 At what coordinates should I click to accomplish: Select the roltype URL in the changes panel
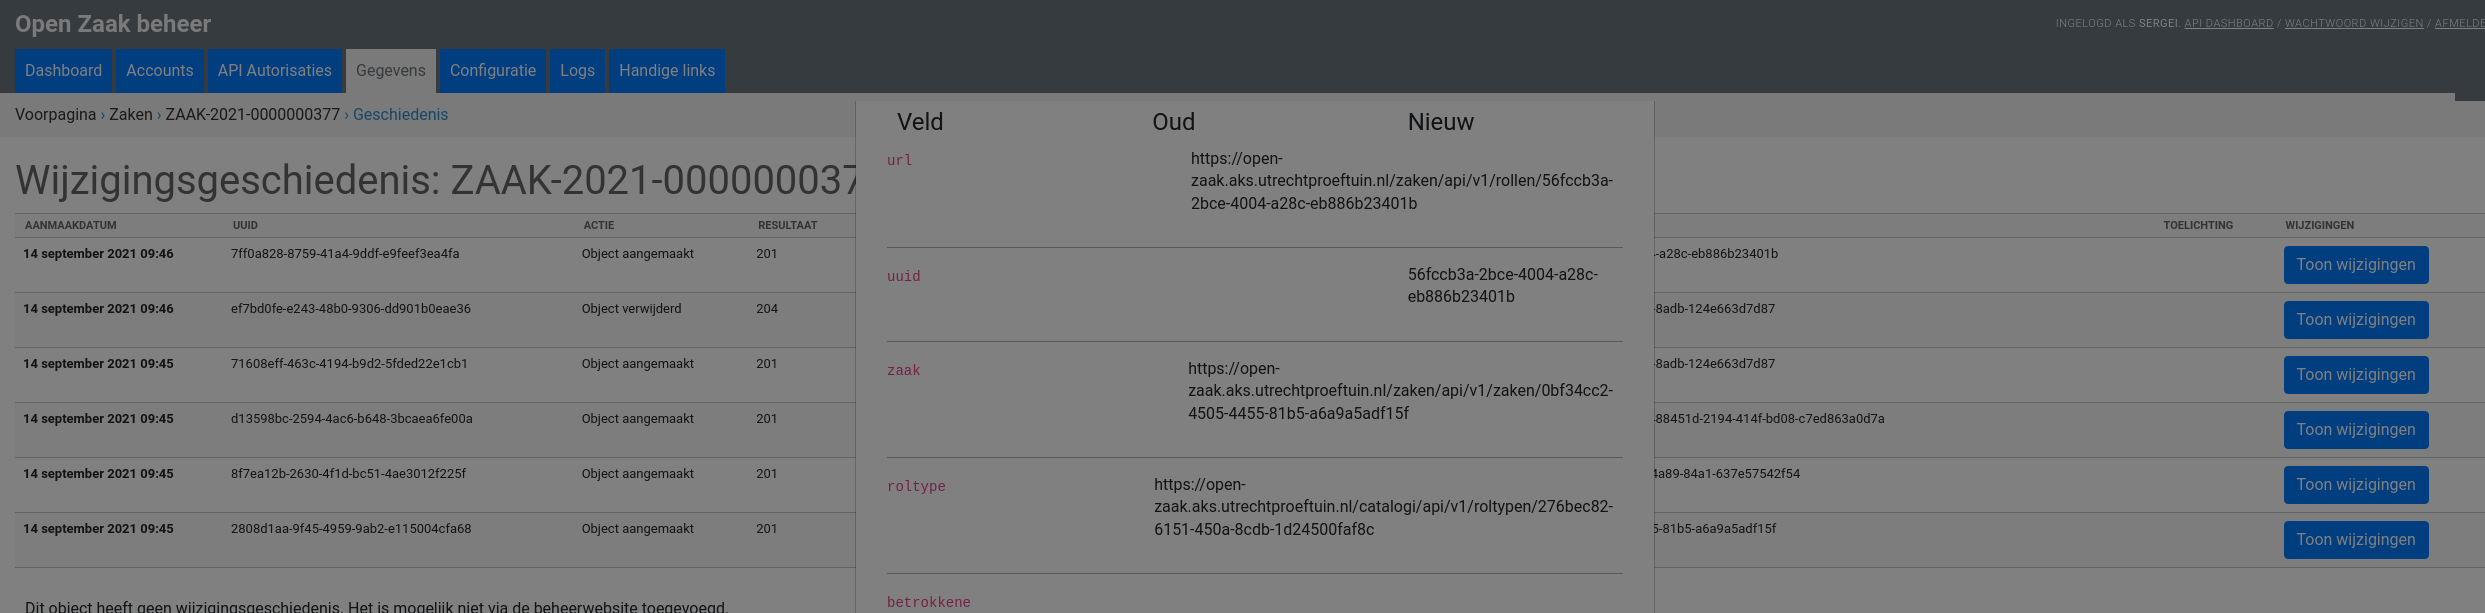click(x=1382, y=506)
